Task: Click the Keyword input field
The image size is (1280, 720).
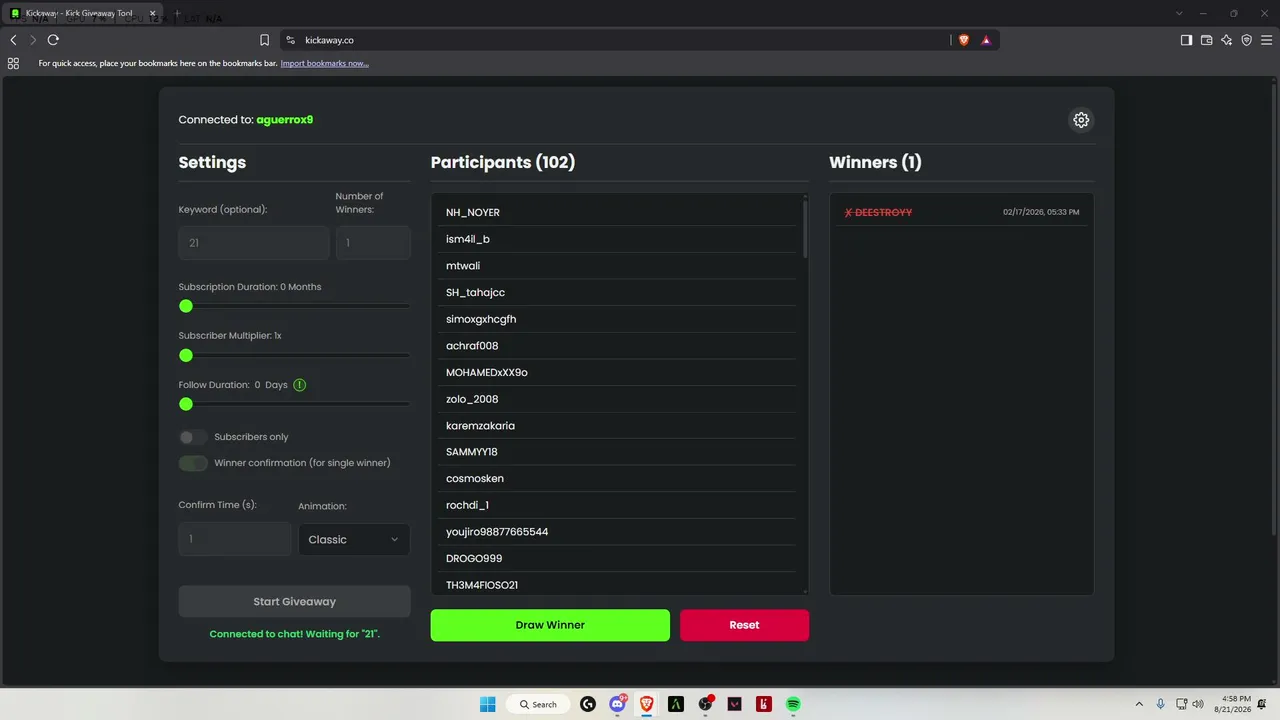Action: [254, 243]
